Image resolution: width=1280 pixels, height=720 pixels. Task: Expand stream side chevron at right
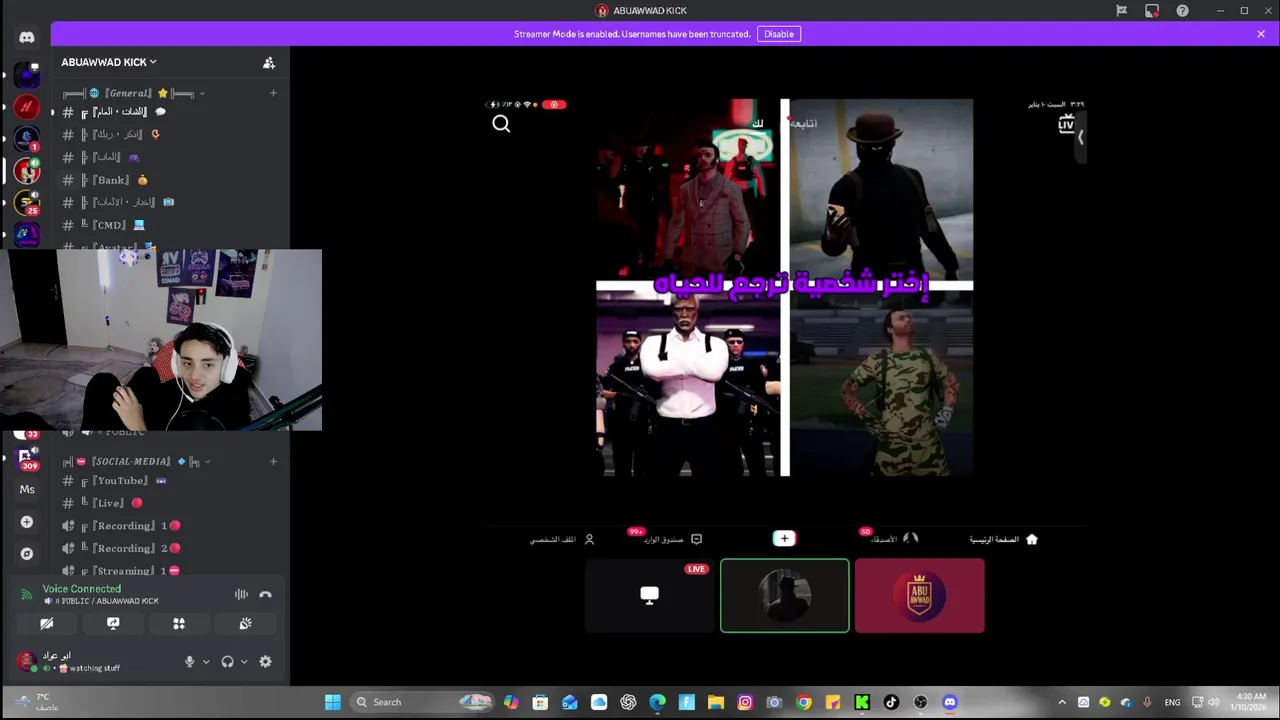coord(1081,137)
